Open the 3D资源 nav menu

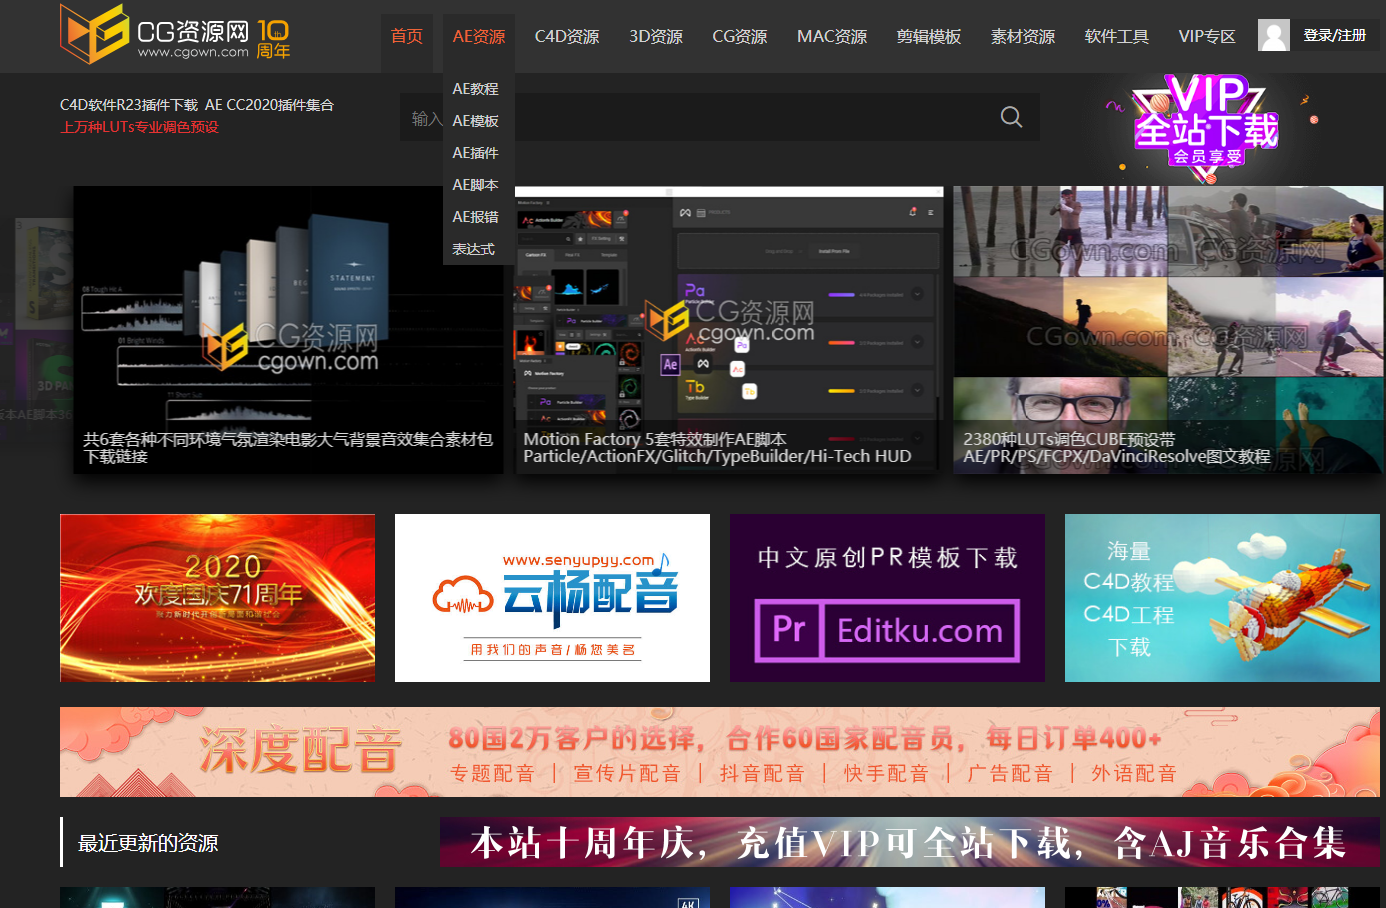[656, 37]
